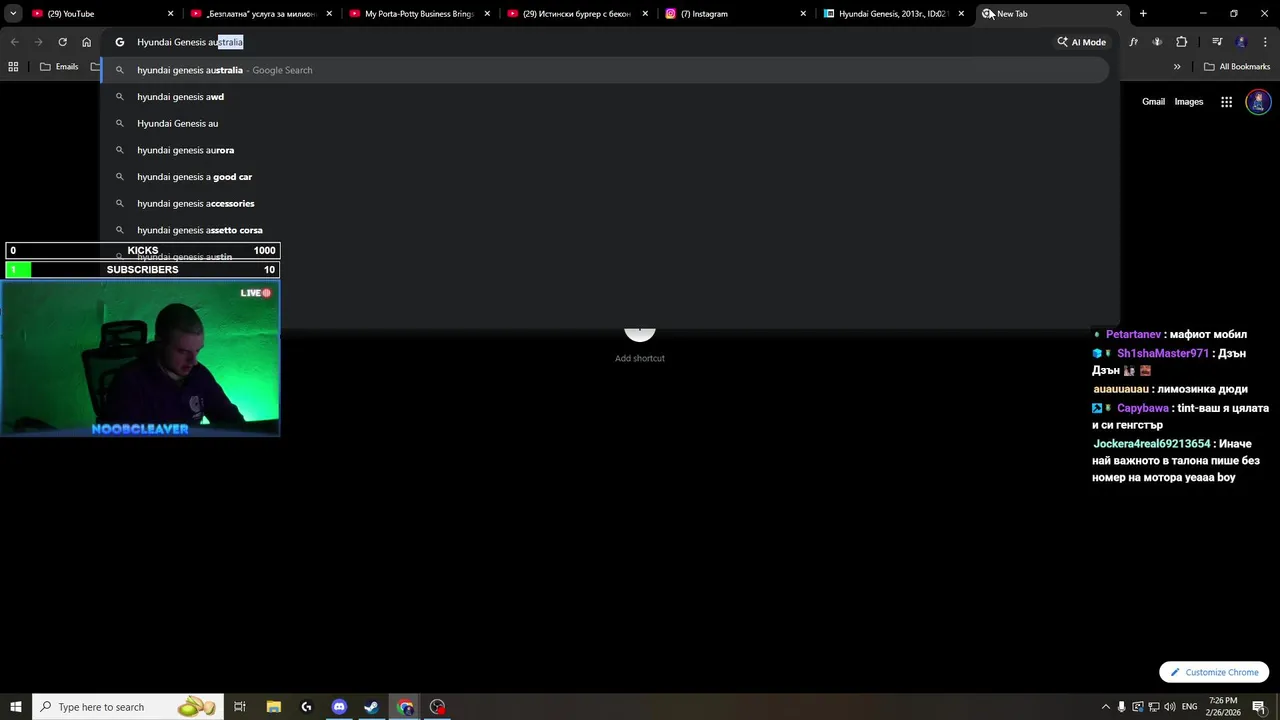The image size is (1280, 720).
Task: Click chat username Sh1shaMaster971
Action: tap(1163, 354)
